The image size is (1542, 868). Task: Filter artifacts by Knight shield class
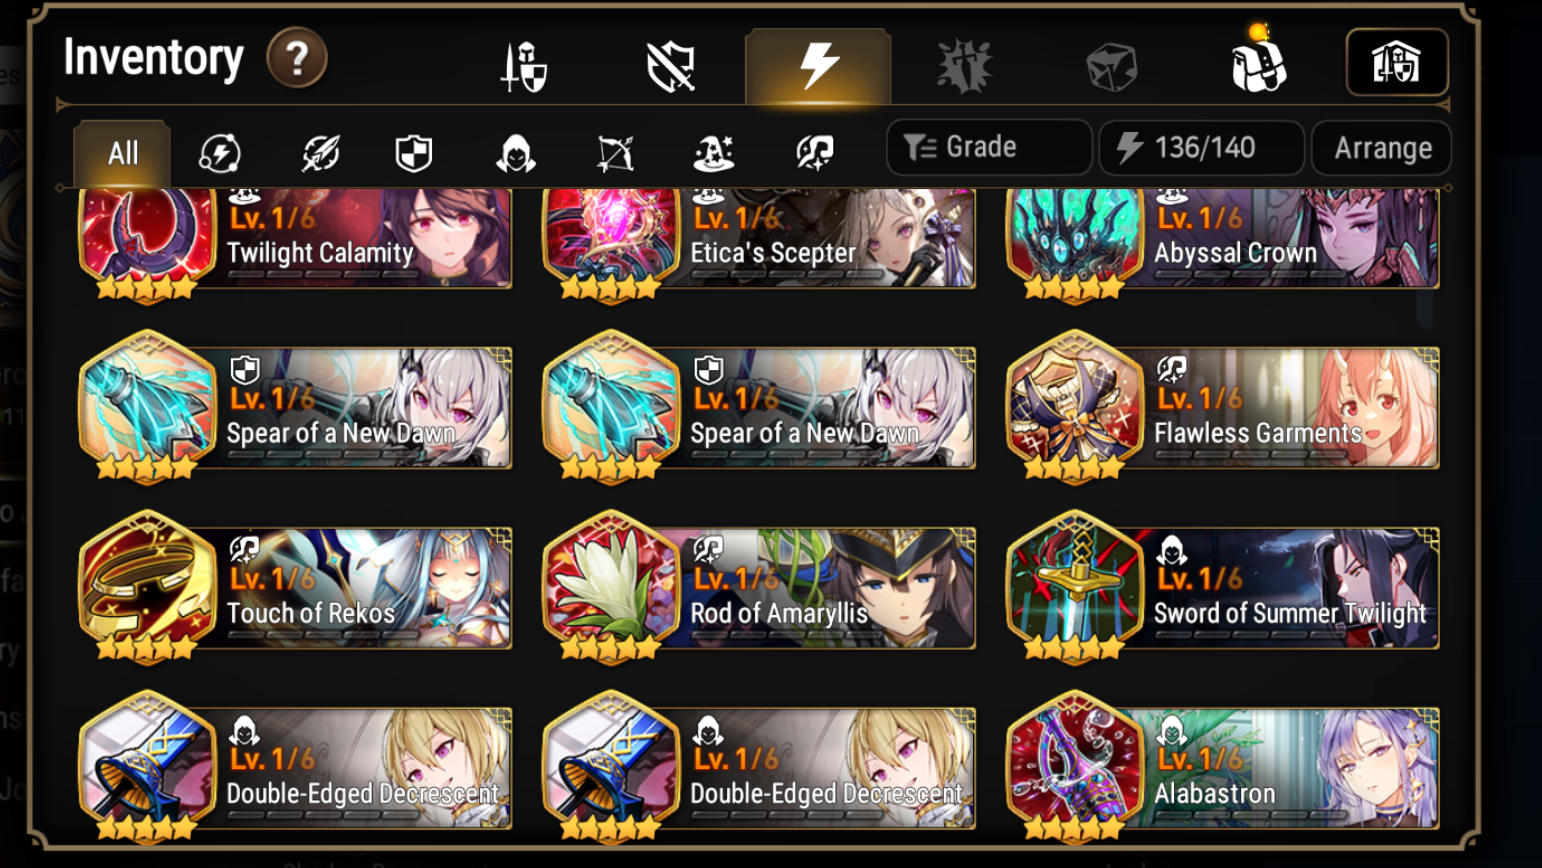414,153
